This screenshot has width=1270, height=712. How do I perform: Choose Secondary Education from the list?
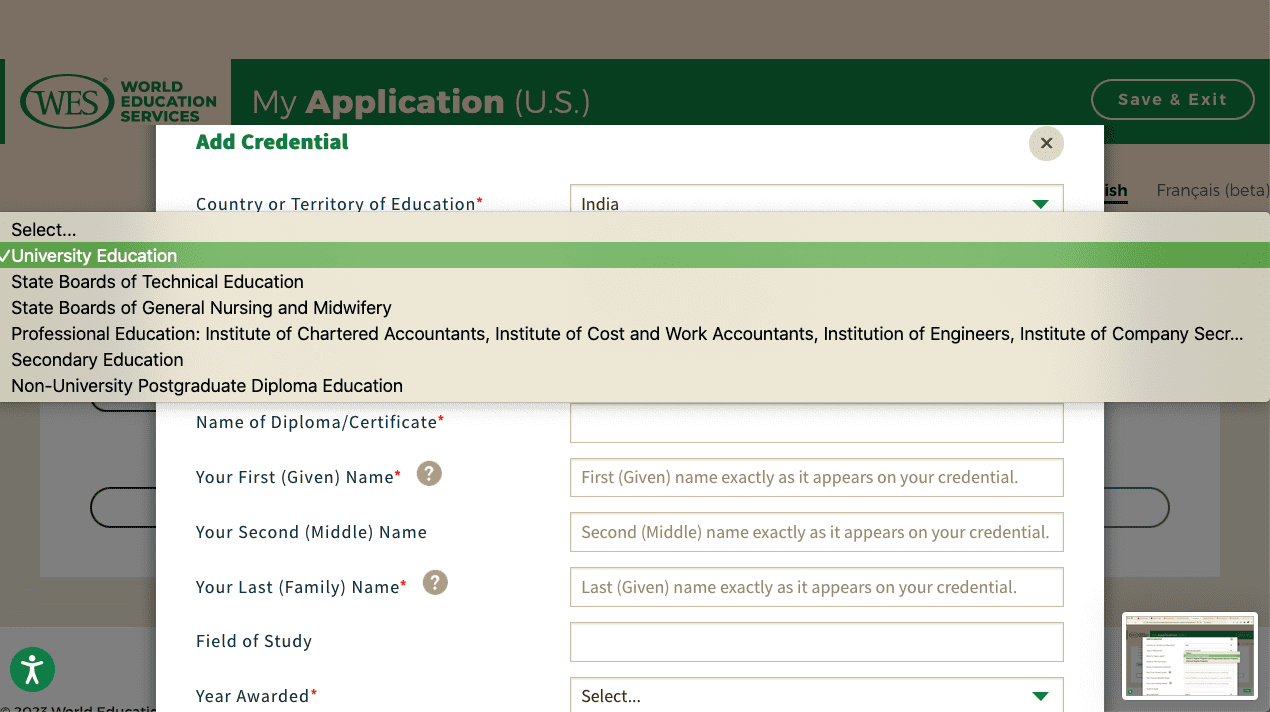point(96,359)
